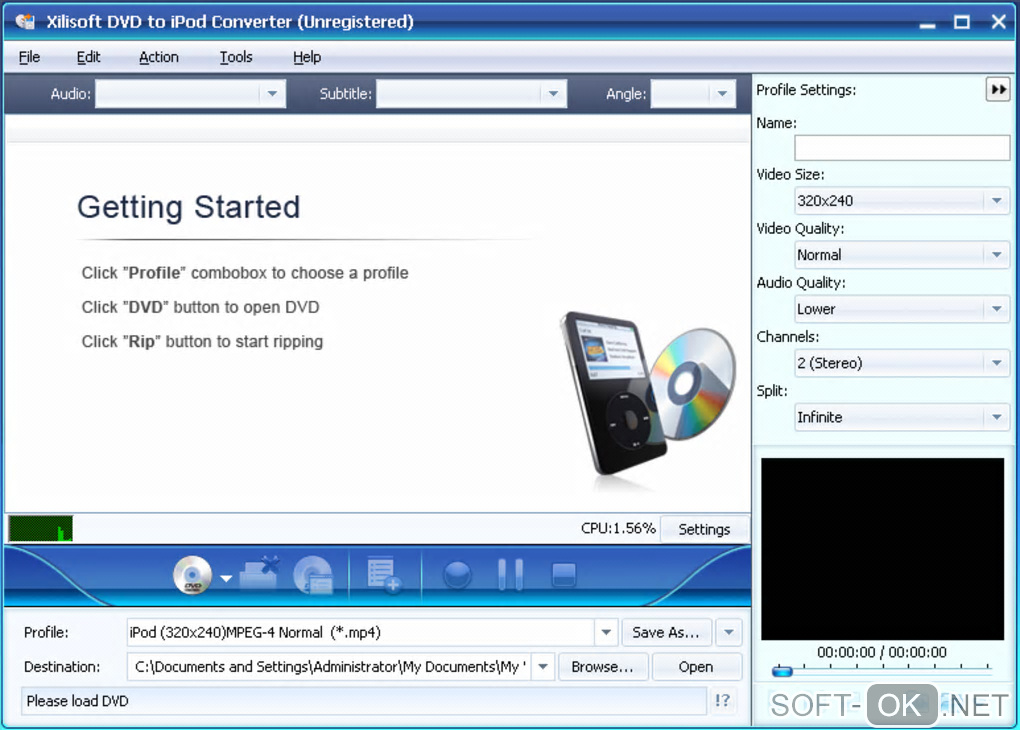Image resolution: width=1020 pixels, height=730 pixels.
Task: Open the Action menu
Action: [x=159, y=57]
